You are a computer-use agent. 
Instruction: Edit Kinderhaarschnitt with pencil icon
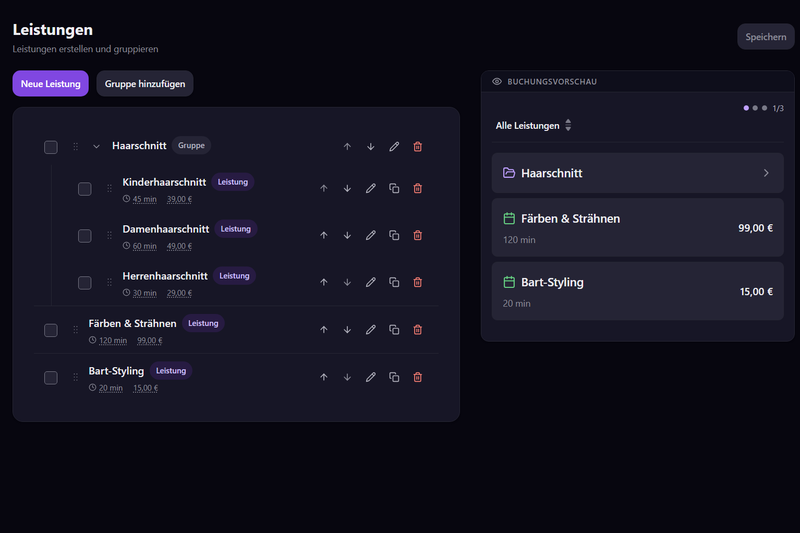click(x=370, y=189)
